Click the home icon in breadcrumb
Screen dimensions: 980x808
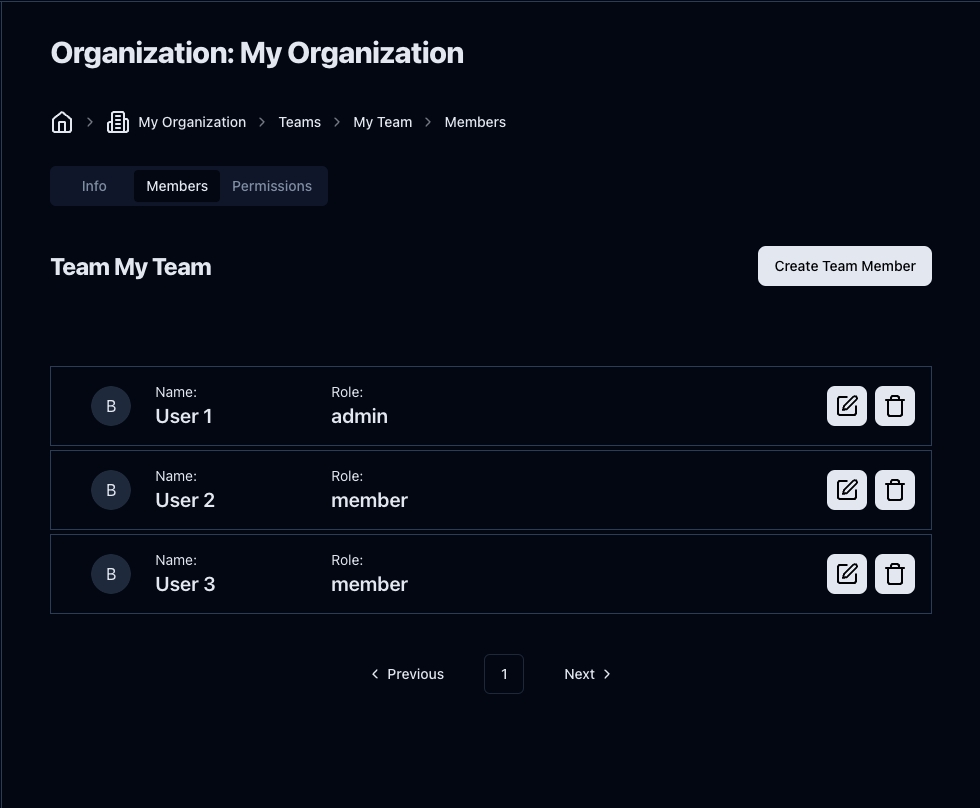coord(62,122)
